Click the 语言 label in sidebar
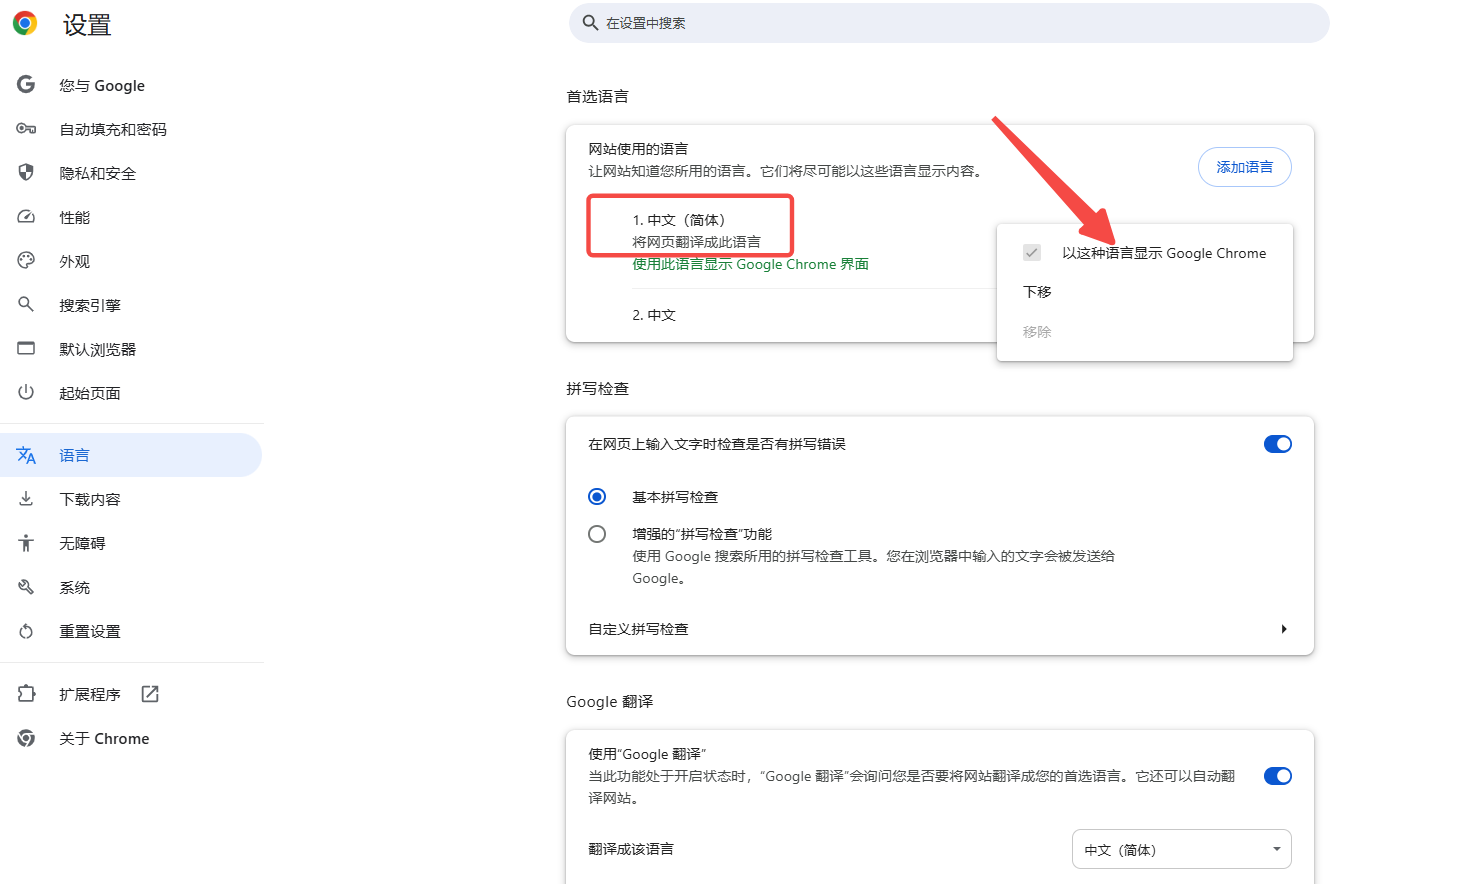1460x884 pixels. [x=74, y=455]
